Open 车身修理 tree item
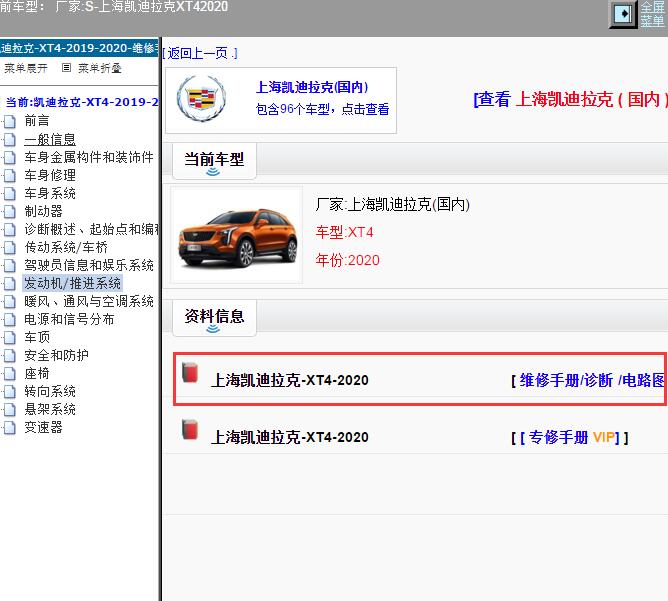Viewport: 668px width, 601px height. (x=50, y=175)
